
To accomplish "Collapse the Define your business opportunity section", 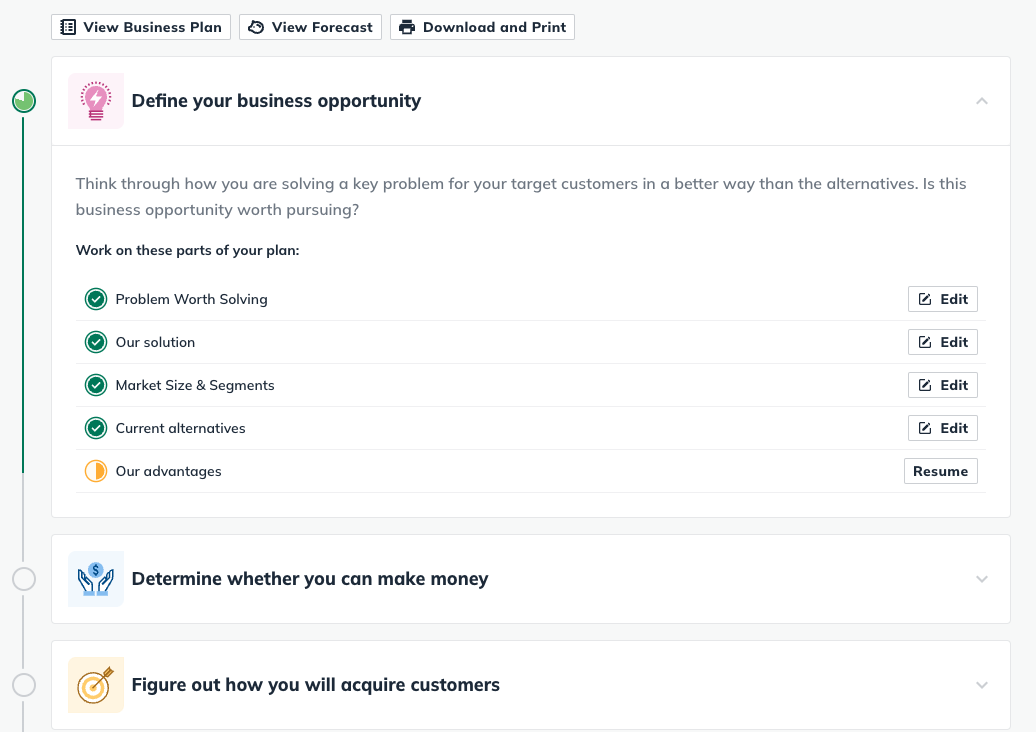I will (981, 101).
